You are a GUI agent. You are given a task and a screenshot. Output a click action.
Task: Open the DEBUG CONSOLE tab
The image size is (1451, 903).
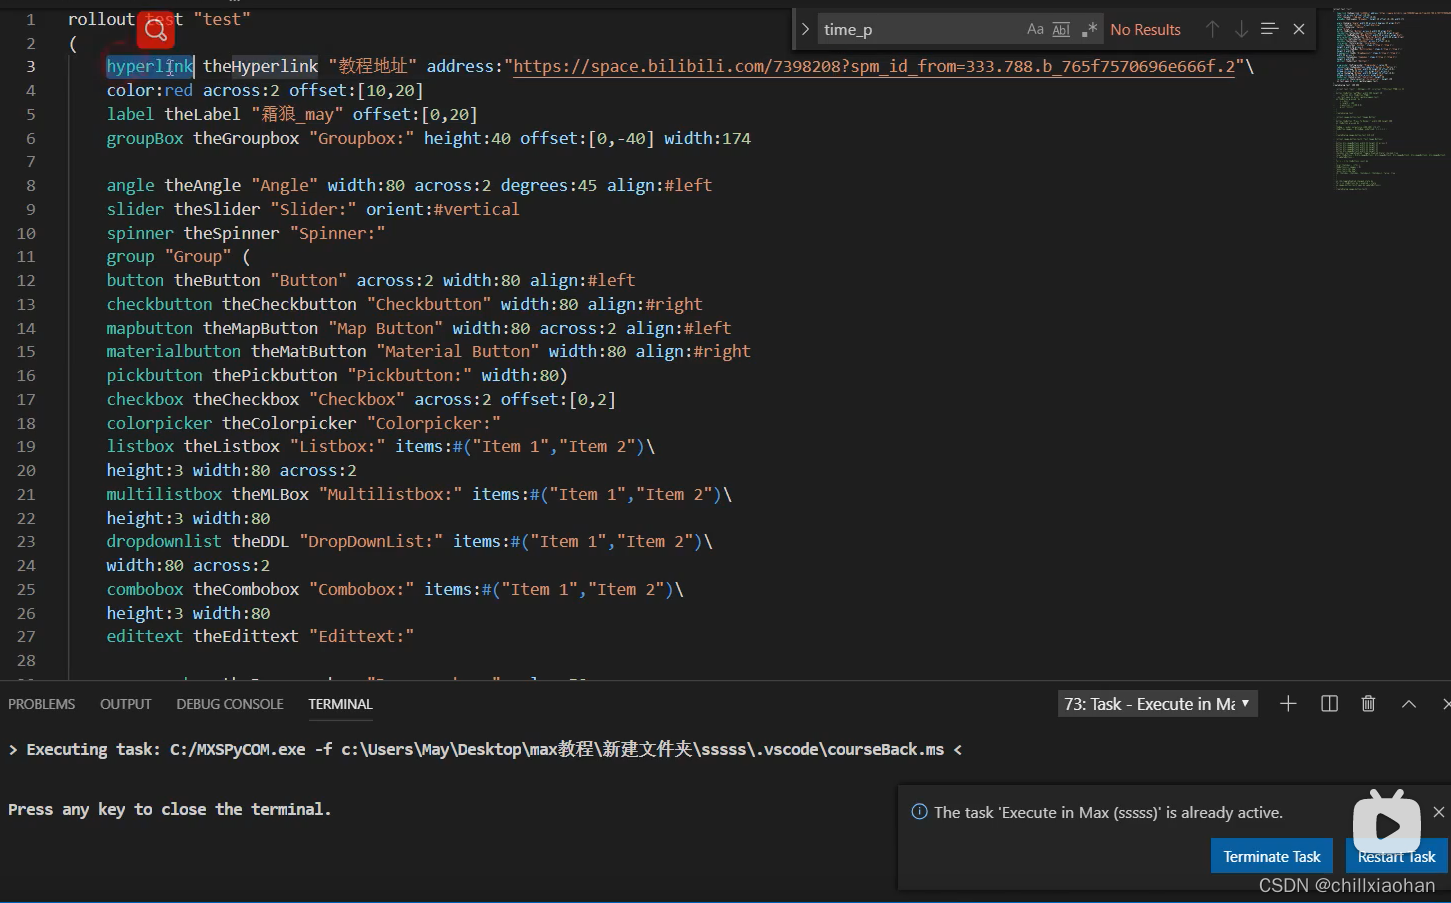pyautogui.click(x=230, y=704)
